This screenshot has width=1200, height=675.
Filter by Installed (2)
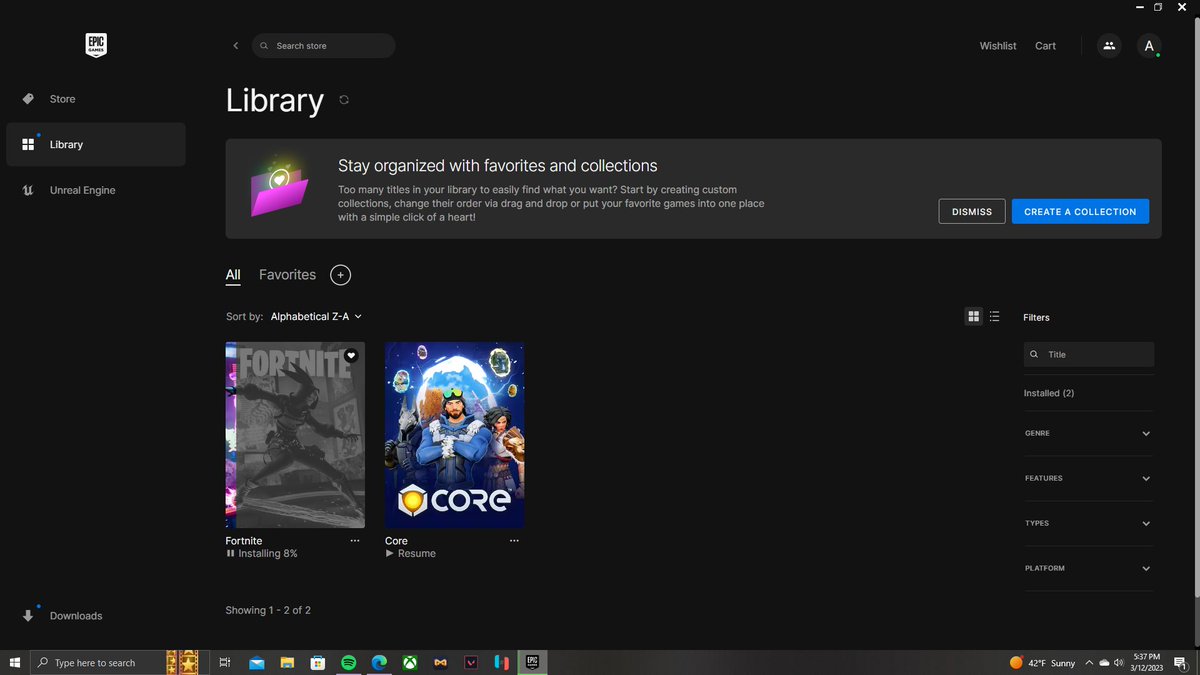[1049, 393]
